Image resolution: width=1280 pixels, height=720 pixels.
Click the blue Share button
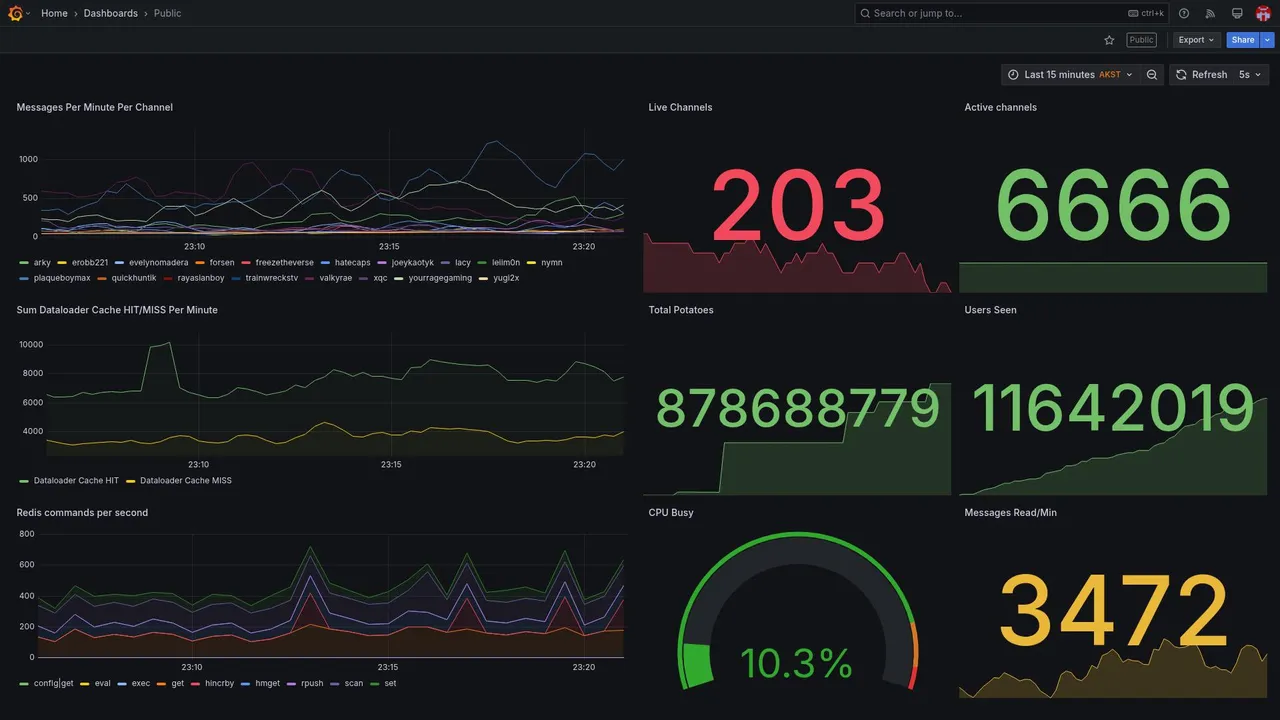[x=1243, y=40]
